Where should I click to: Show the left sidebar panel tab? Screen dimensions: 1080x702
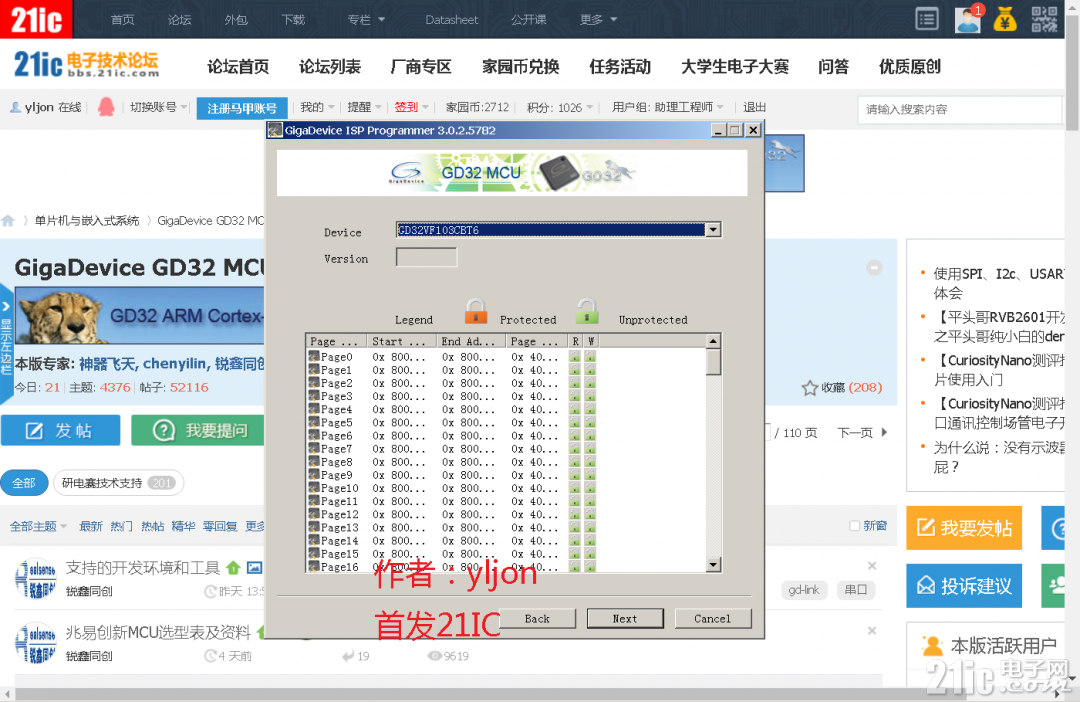point(6,344)
